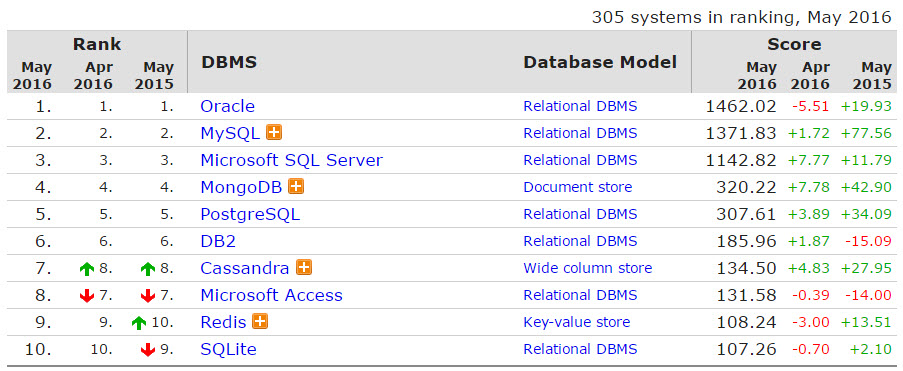Image resolution: width=903 pixels, height=371 pixels.
Task: Follow the Key-value store link
Action: click(577, 322)
